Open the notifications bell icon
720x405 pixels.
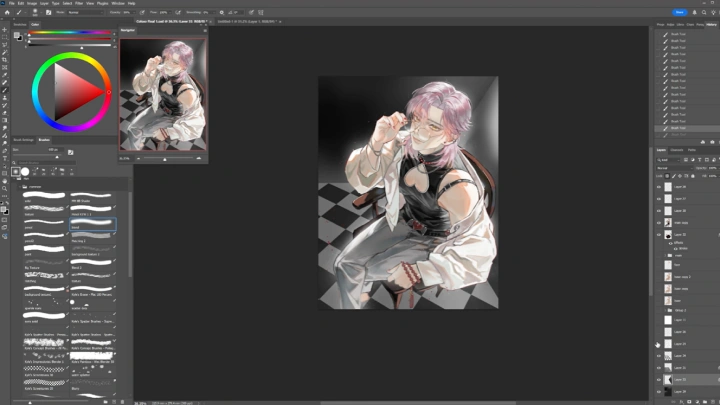coord(695,12)
